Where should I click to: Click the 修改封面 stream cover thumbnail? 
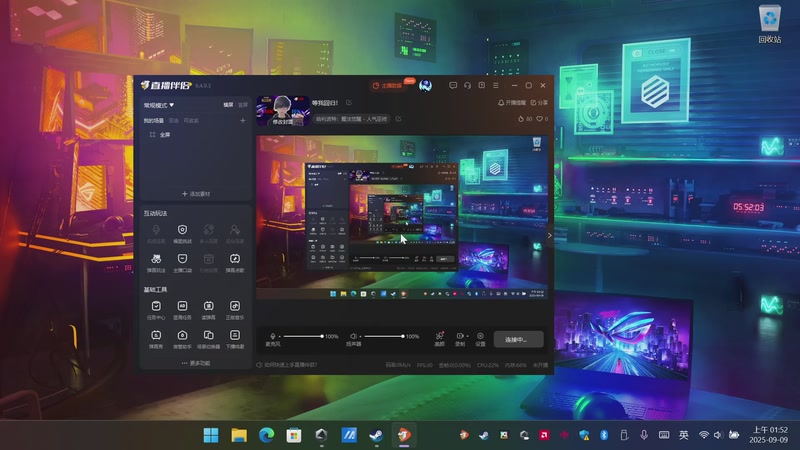(x=283, y=111)
